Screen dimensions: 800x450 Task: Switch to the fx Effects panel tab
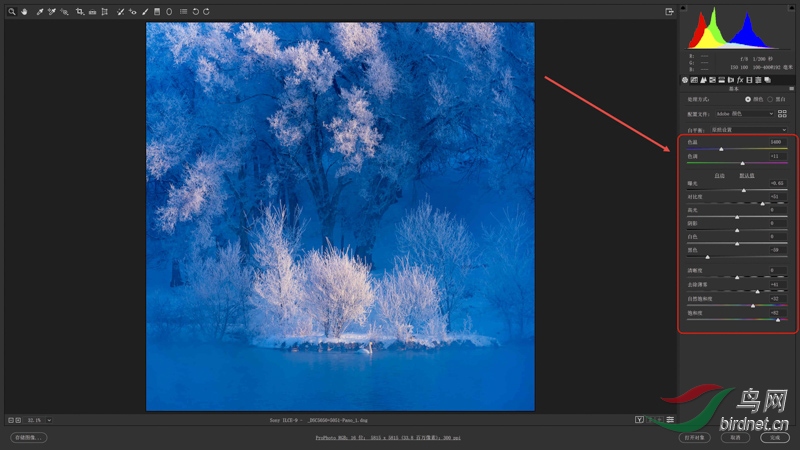(739, 79)
